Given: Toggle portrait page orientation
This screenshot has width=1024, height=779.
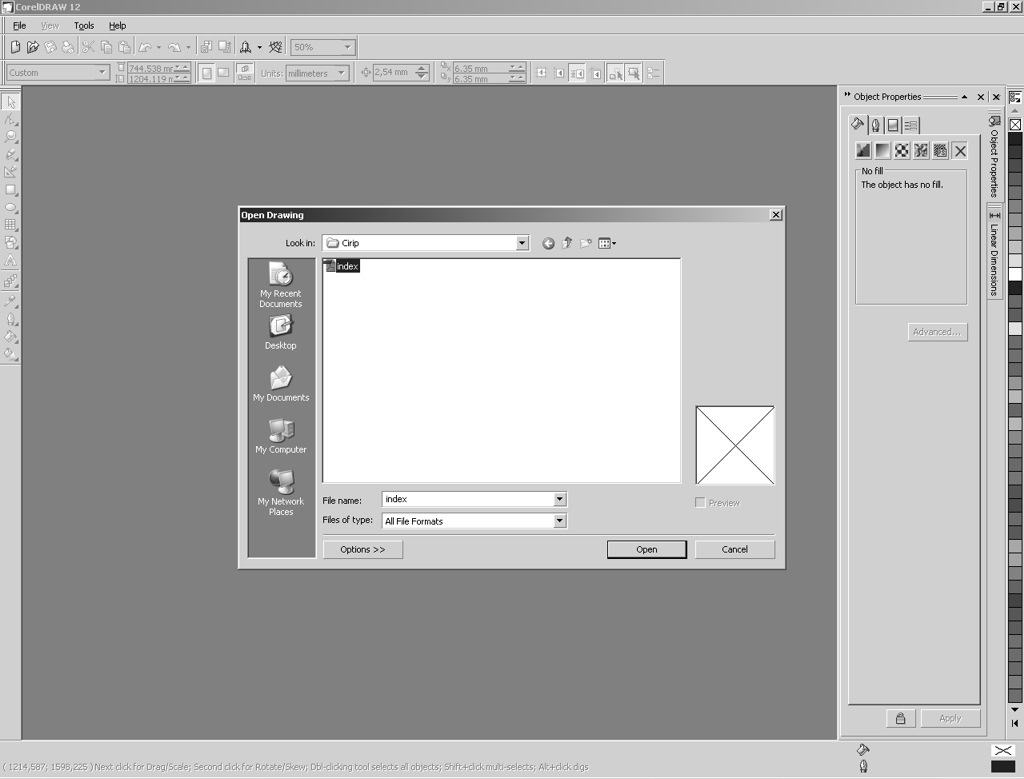Looking at the screenshot, I should [206, 72].
